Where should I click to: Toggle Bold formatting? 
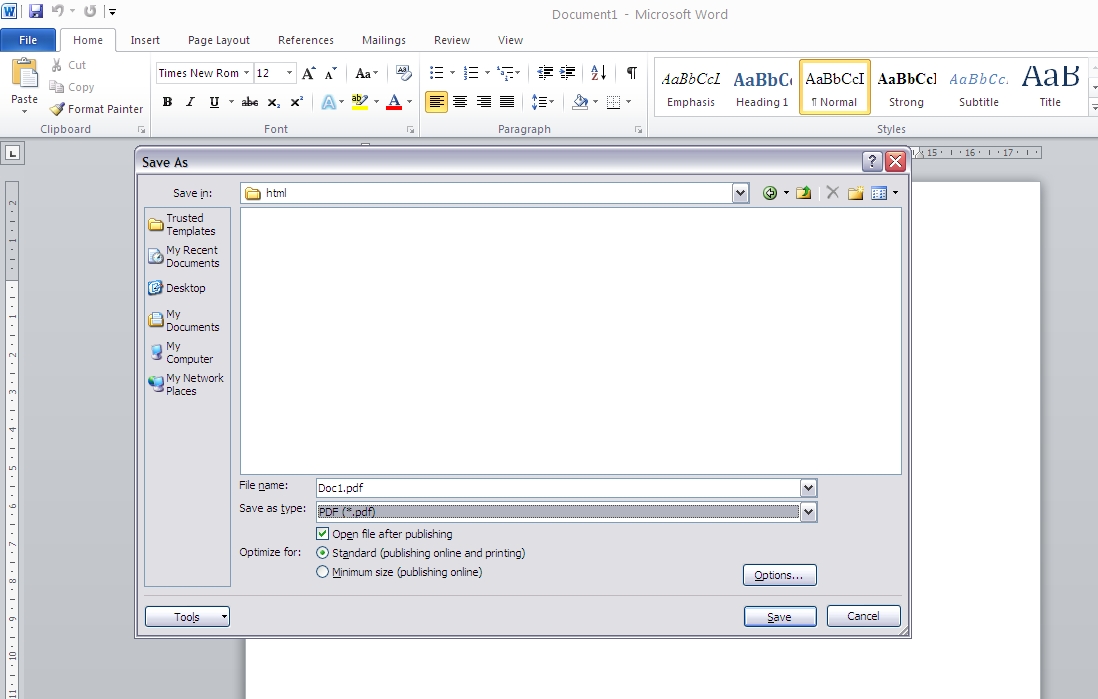point(167,102)
